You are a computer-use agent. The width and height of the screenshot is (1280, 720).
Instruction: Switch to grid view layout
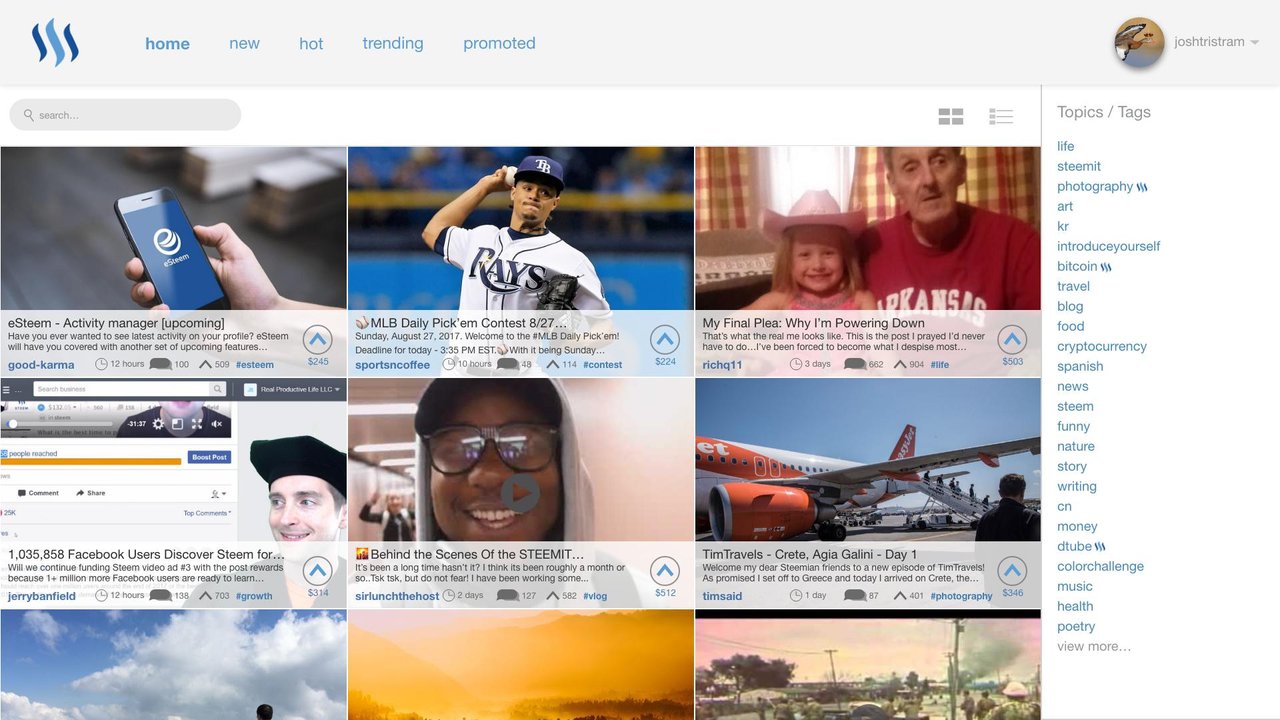point(951,117)
